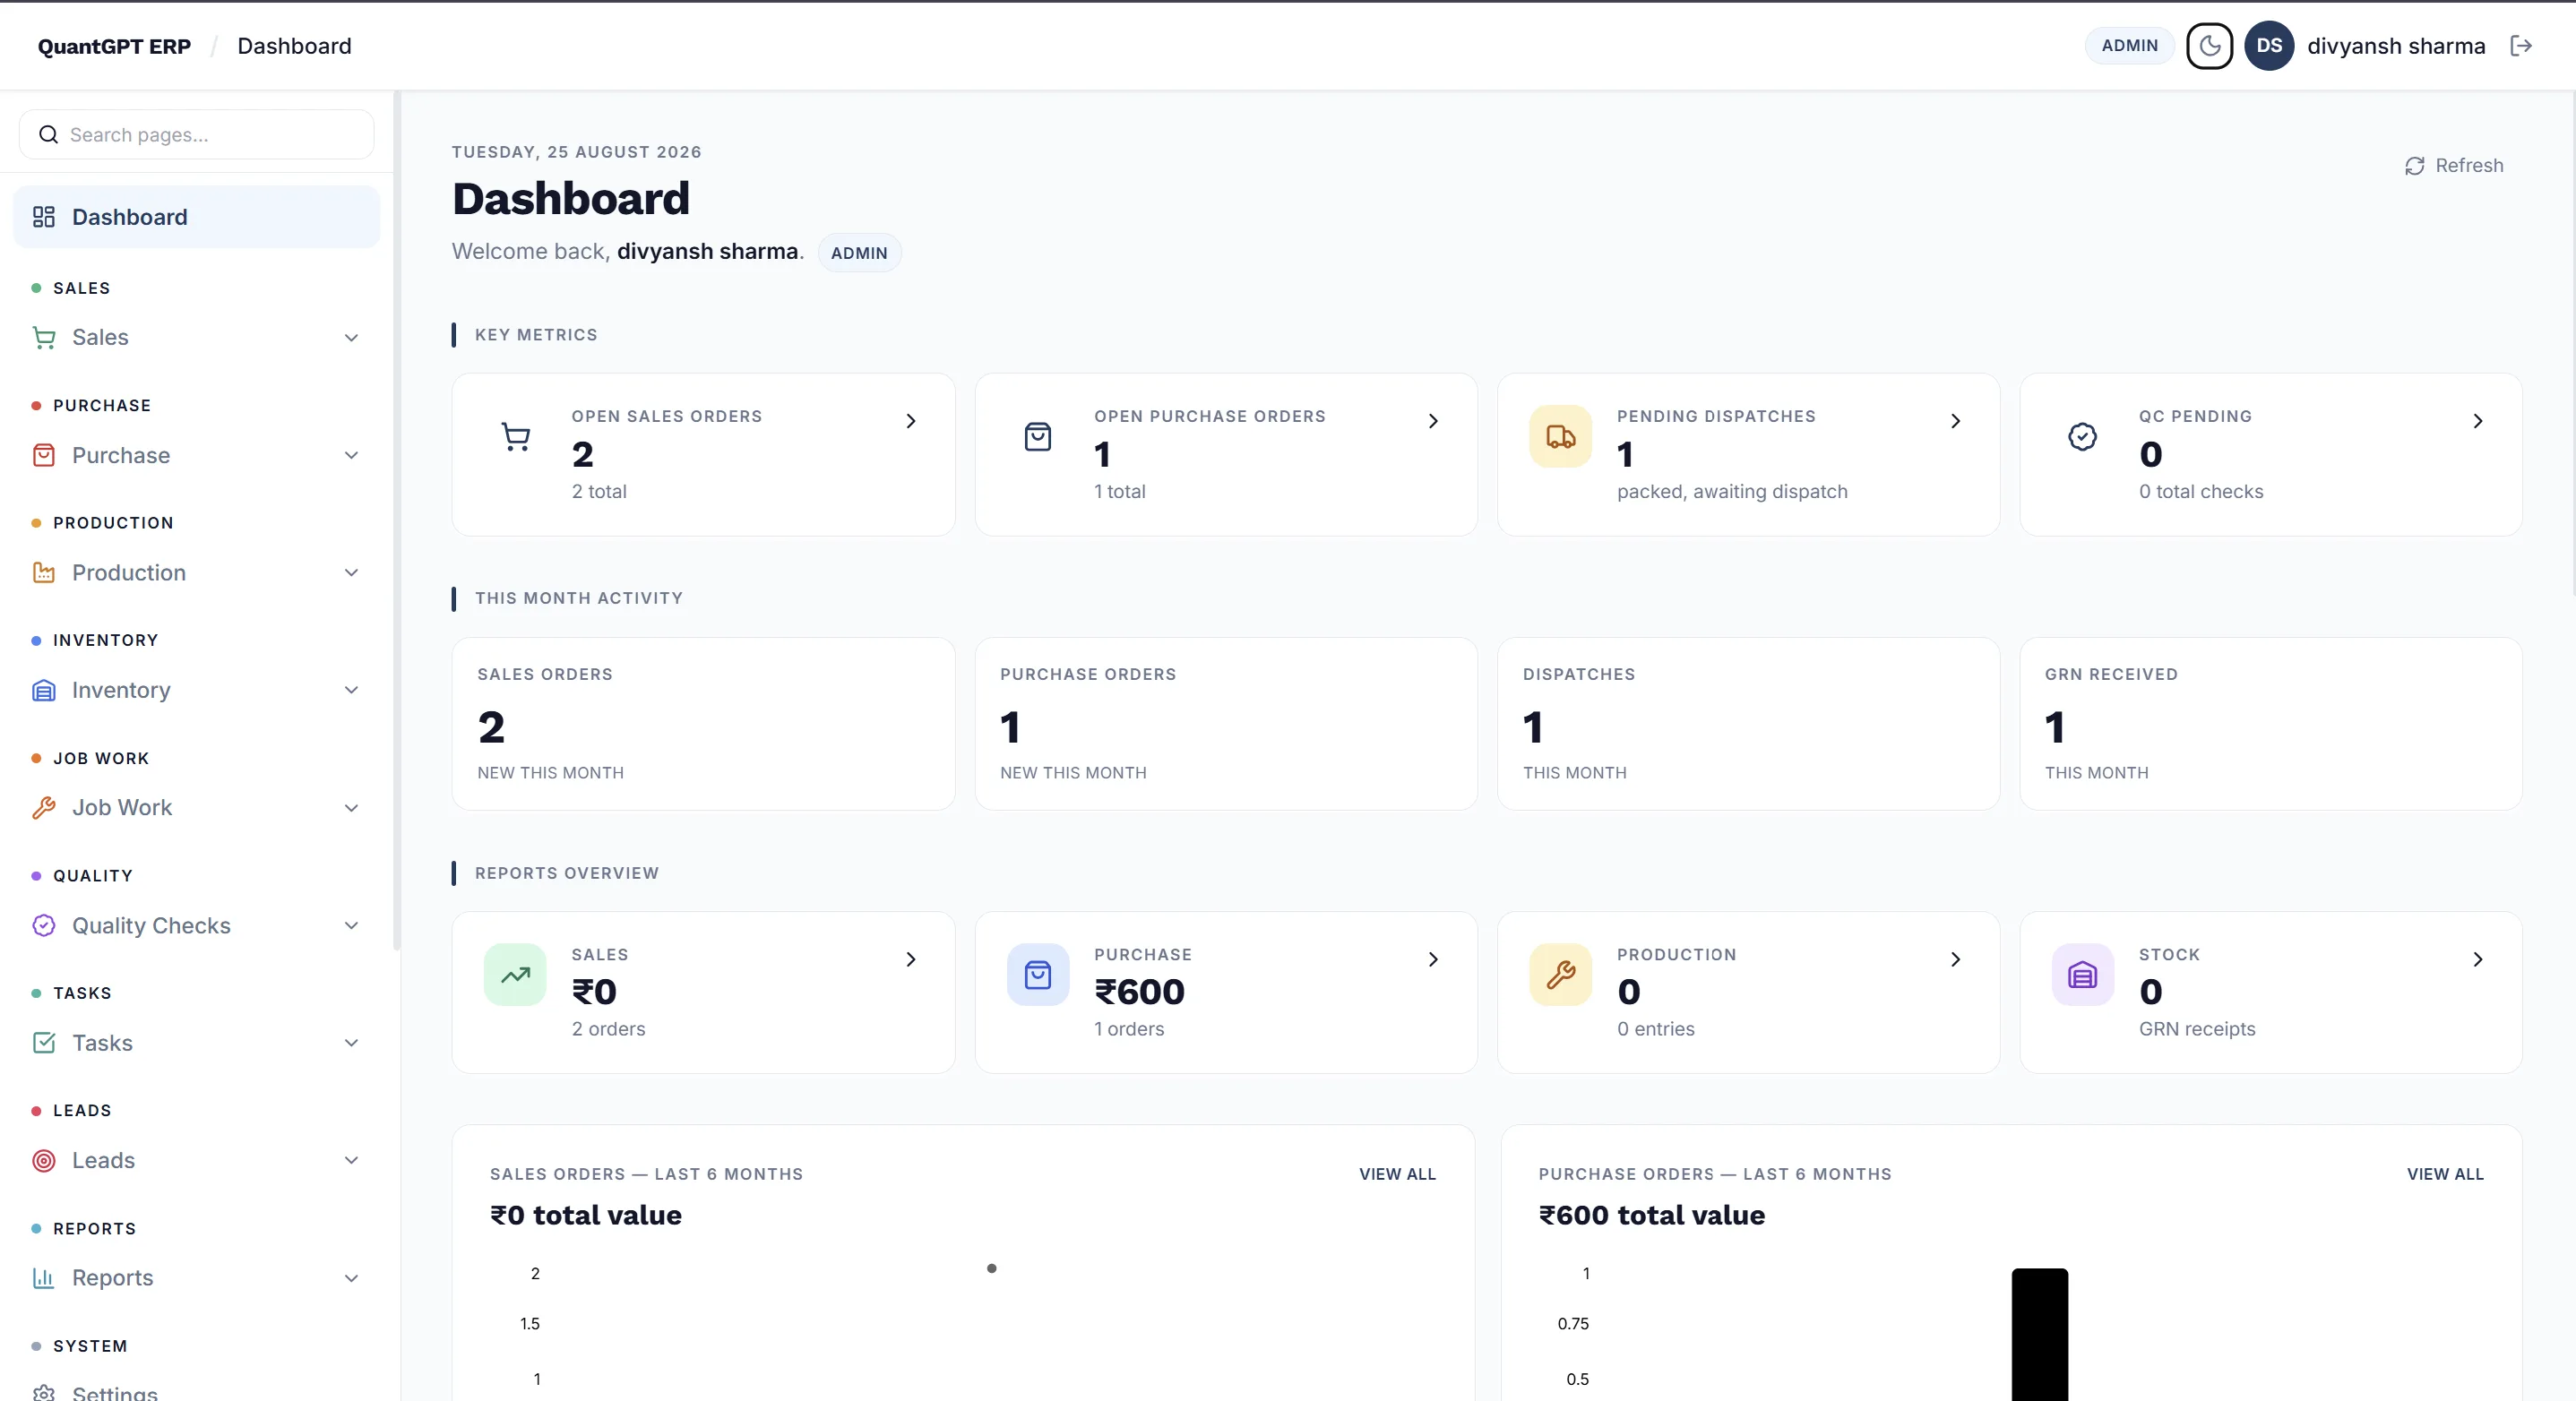
Task: Click the cart icon on Open Sales Orders card
Action: tap(516, 437)
